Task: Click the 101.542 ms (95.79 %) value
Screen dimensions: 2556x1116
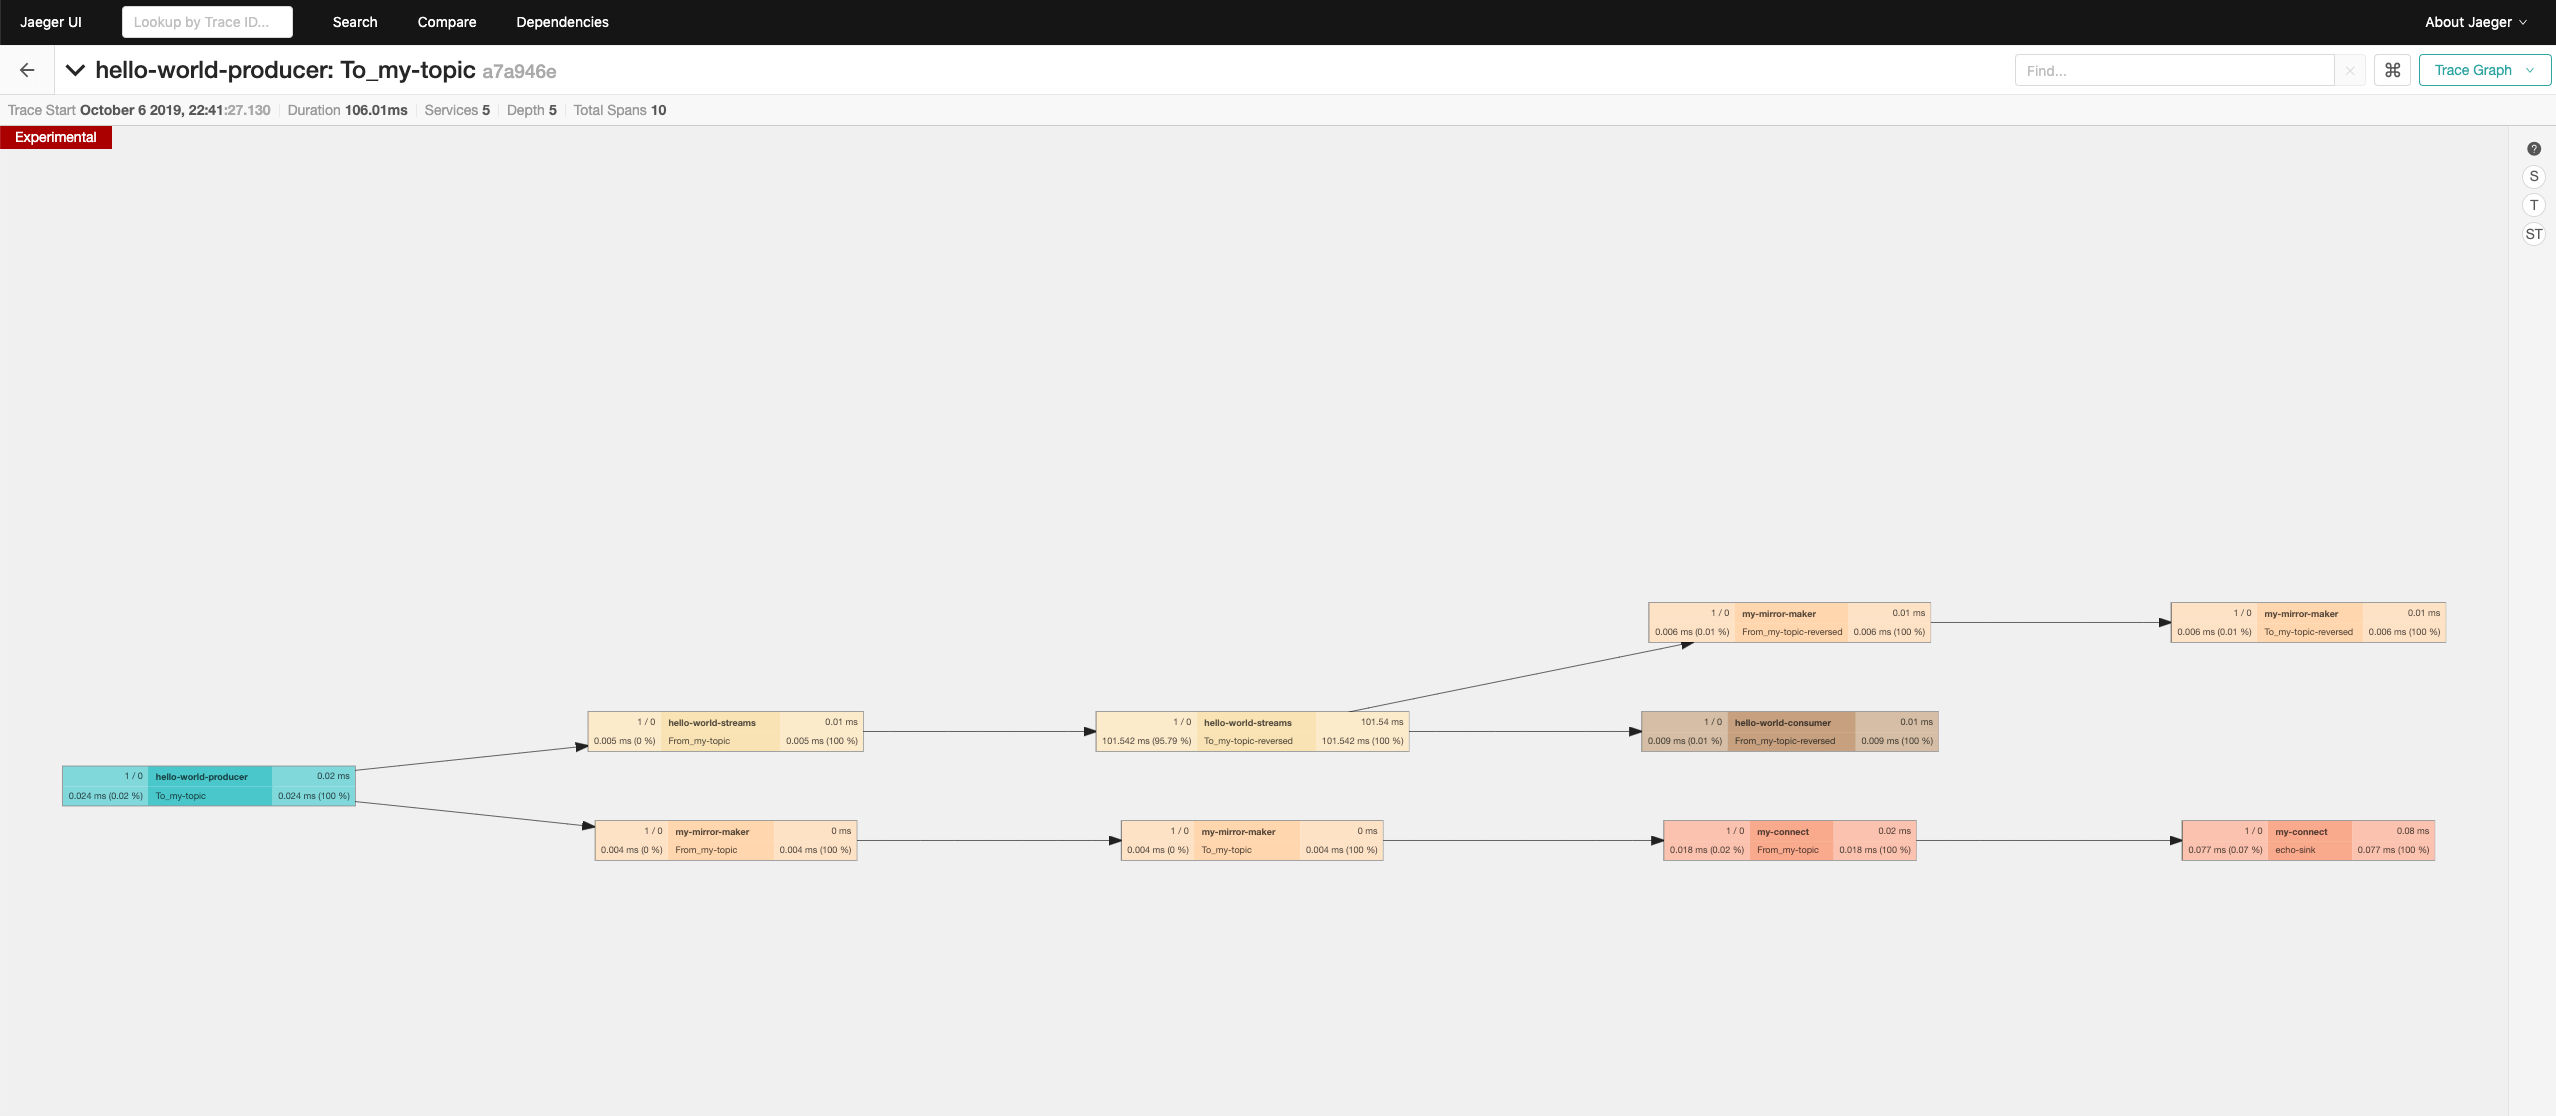Action: coord(1146,741)
